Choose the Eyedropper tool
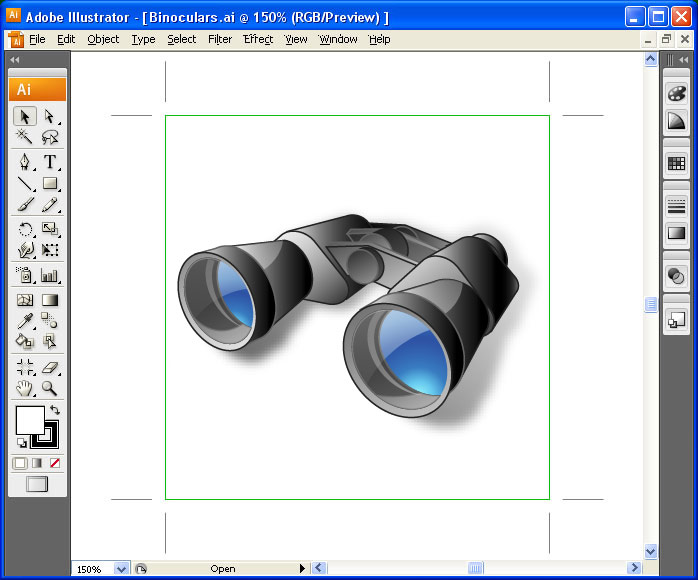 pyautogui.click(x=26, y=320)
